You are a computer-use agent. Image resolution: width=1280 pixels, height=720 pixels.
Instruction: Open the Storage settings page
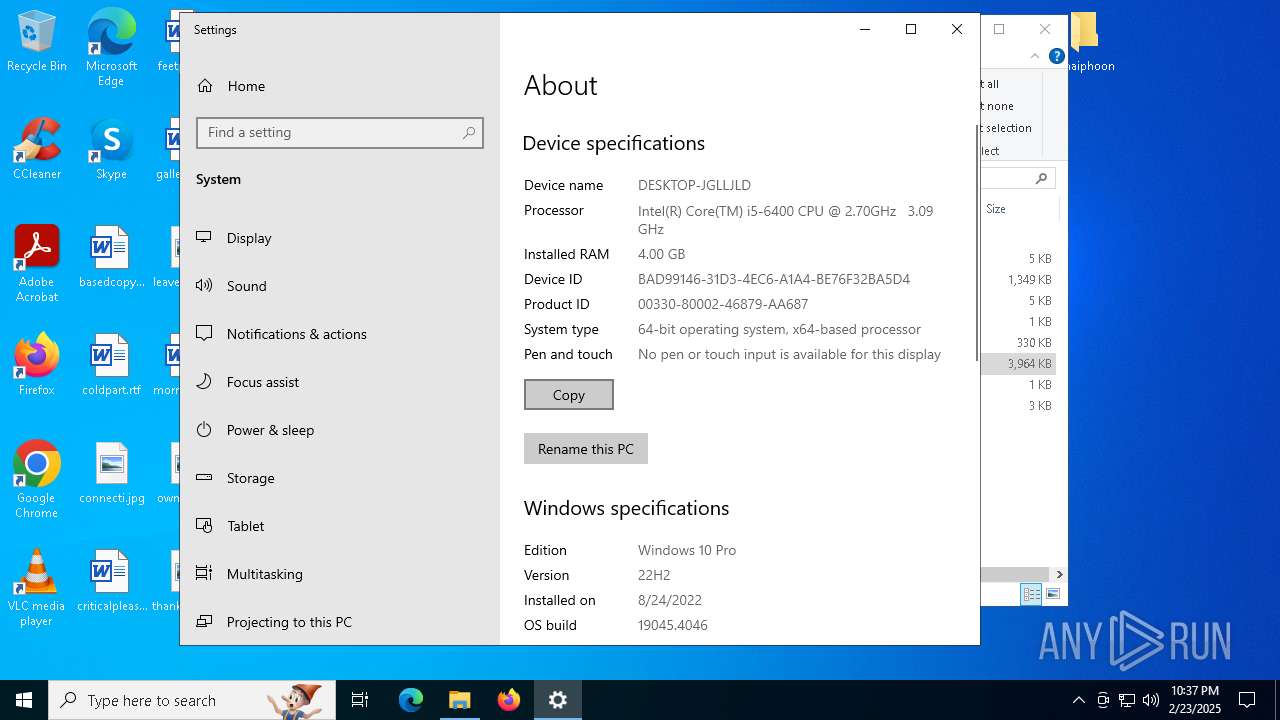point(250,478)
